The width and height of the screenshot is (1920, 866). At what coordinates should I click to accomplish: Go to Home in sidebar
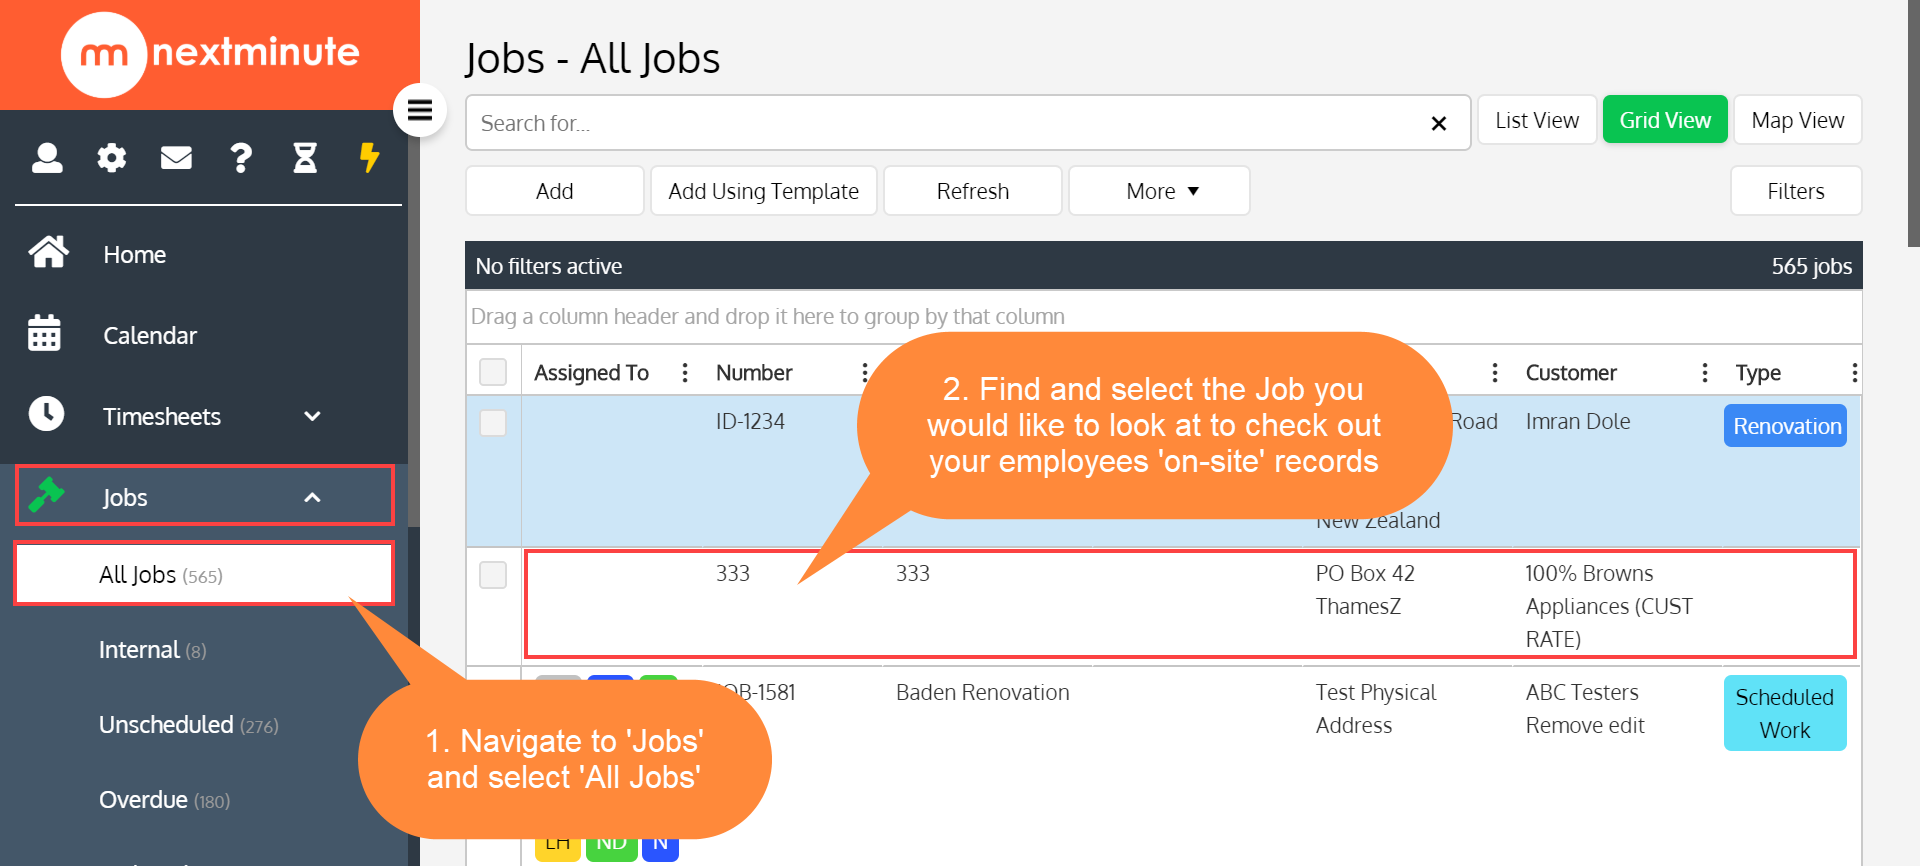(x=134, y=255)
